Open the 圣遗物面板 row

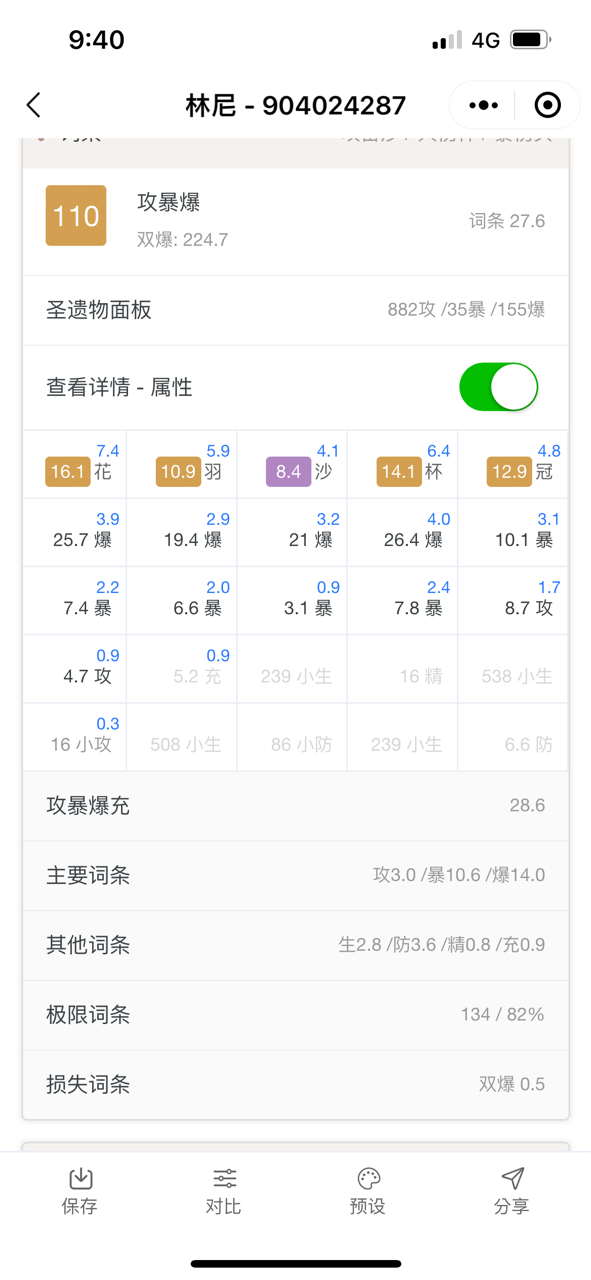coord(296,310)
